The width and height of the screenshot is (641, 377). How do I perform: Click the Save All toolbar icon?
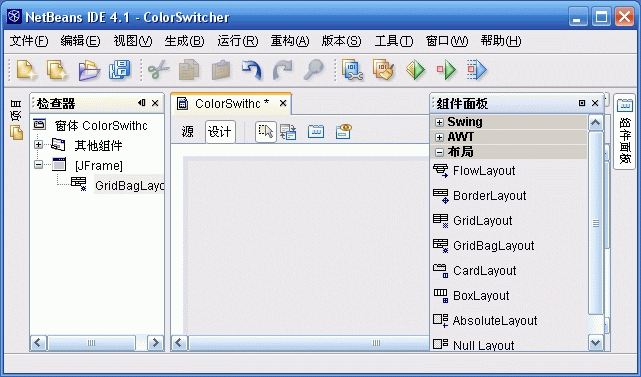(120, 70)
